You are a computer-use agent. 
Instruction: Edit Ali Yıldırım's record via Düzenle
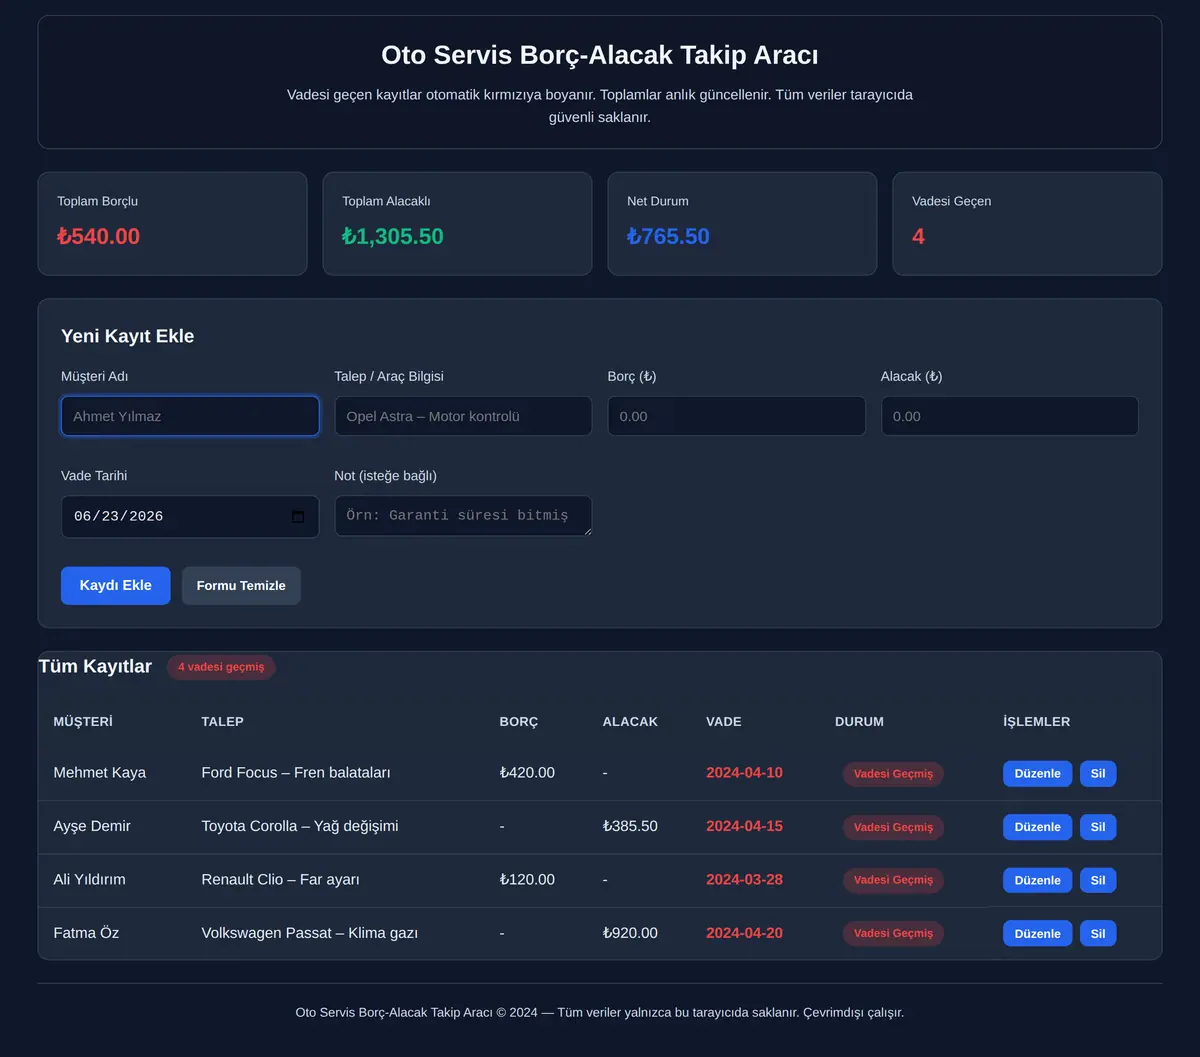pos(1038,880)
